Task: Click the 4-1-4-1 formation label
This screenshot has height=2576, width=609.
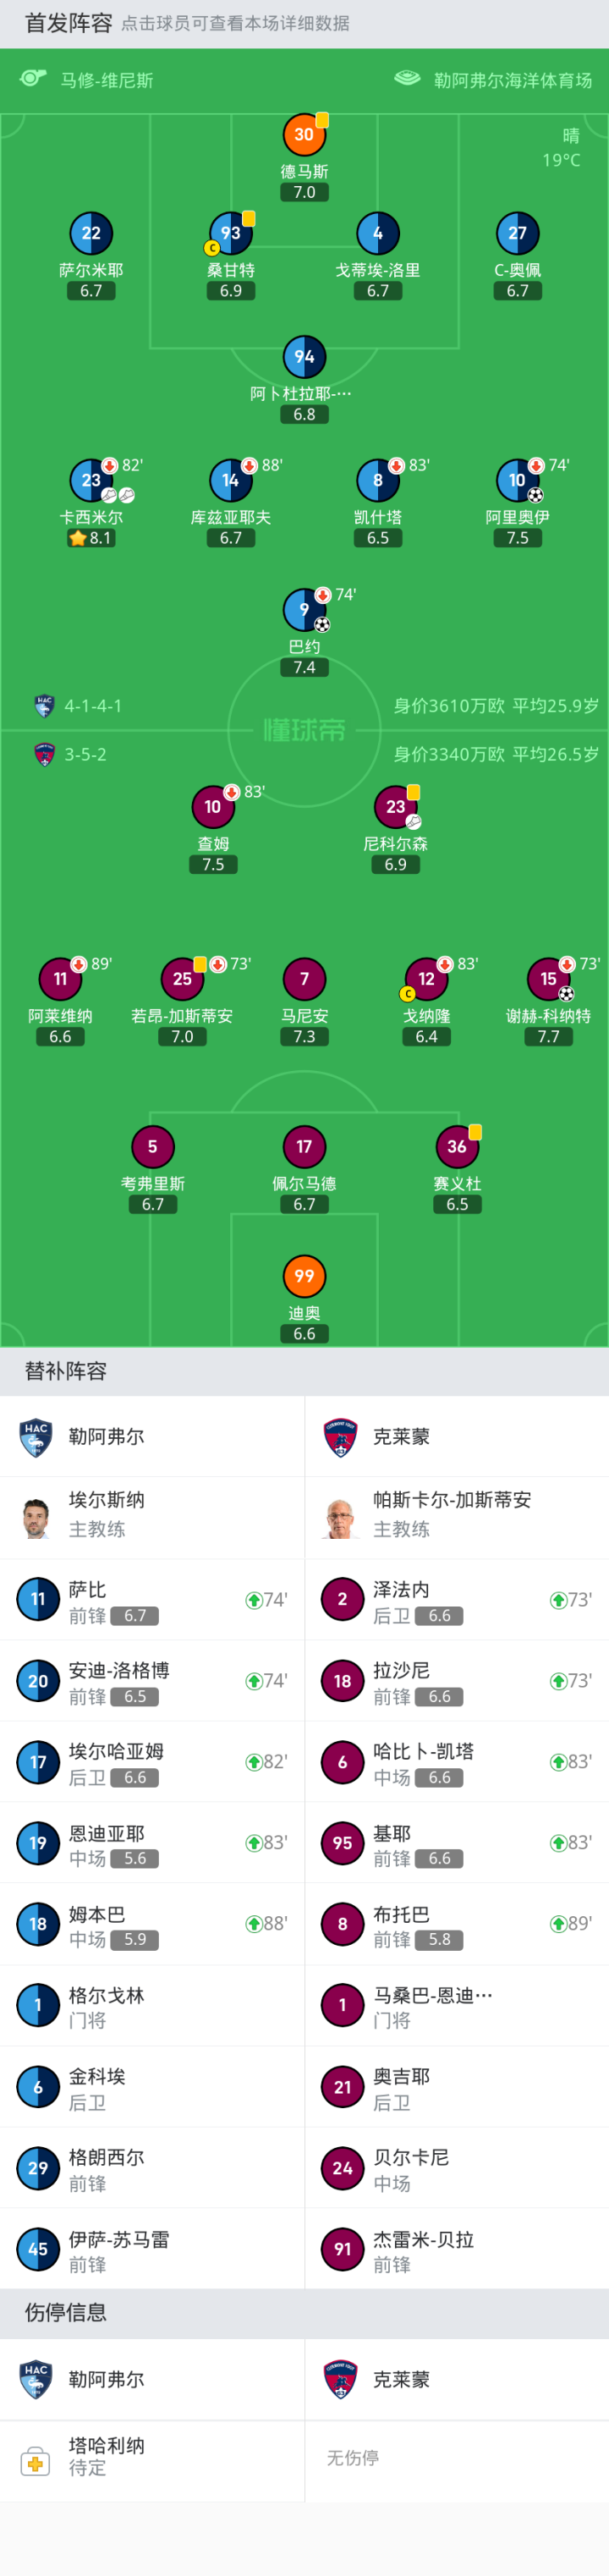Action: 93,706
